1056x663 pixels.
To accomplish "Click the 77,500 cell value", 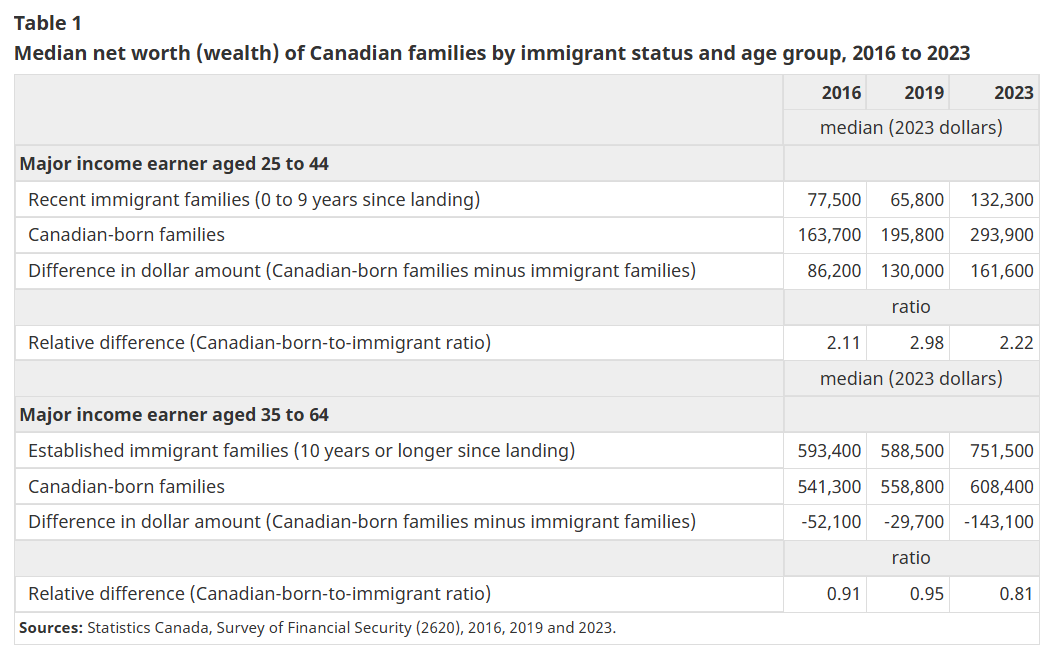I will coord(834,200).
